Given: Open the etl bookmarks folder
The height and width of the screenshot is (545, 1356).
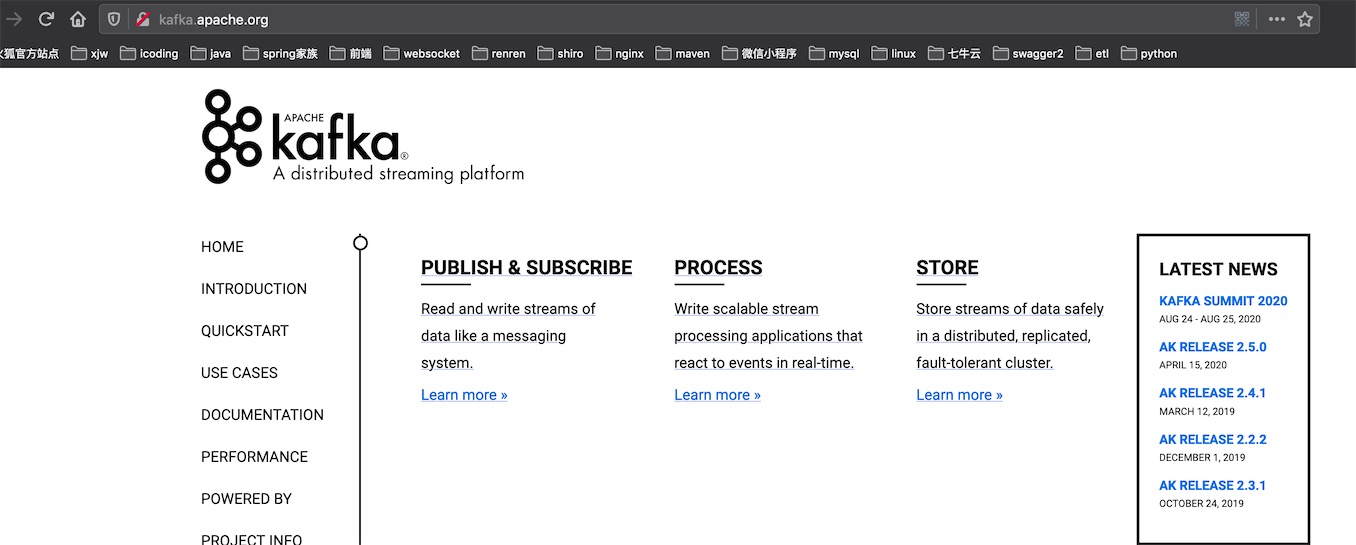Looking at the screenshot, I should 1092,53.
